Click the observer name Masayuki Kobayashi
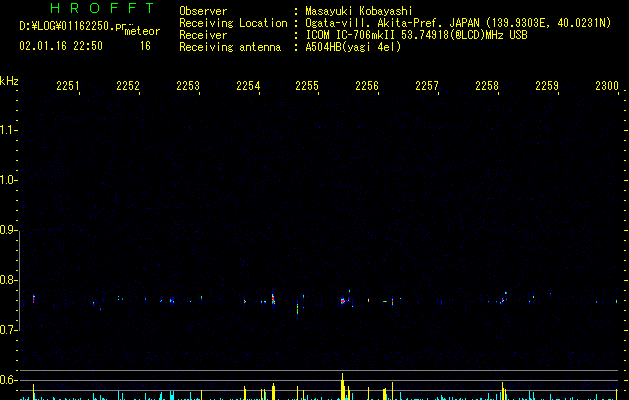 tap(359, 11)
